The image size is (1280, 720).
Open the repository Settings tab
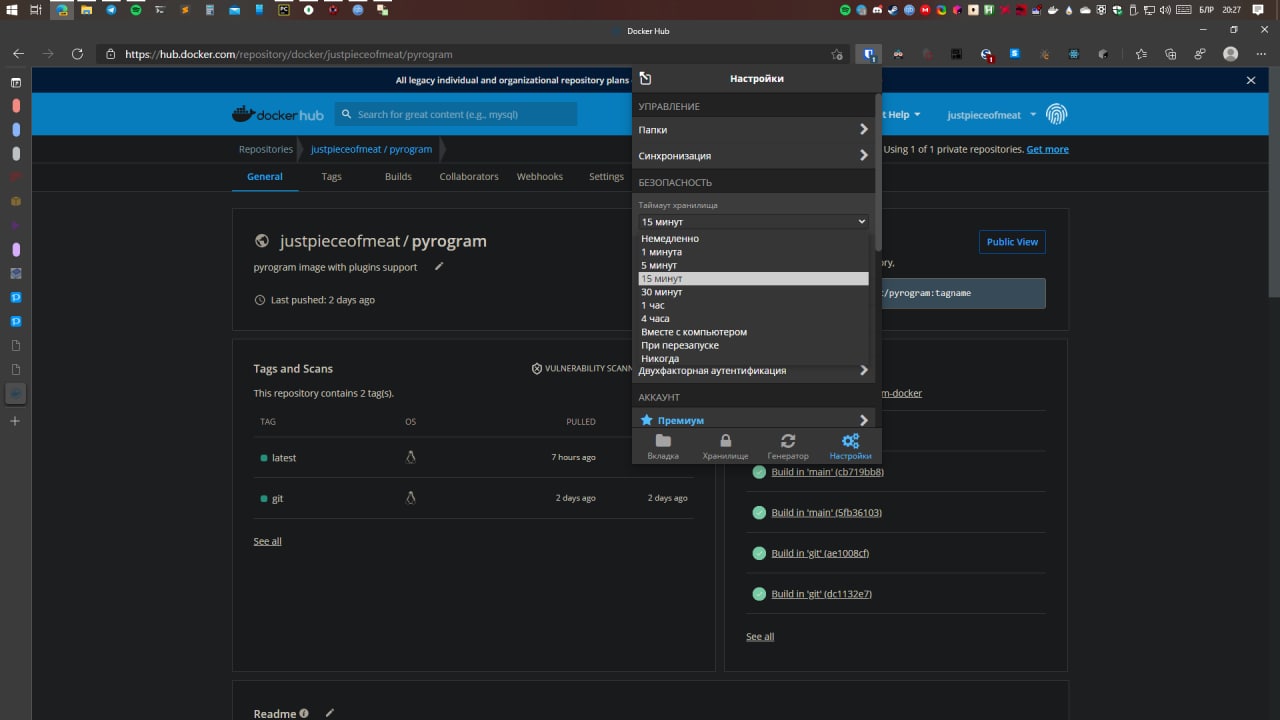coord(606,176)
